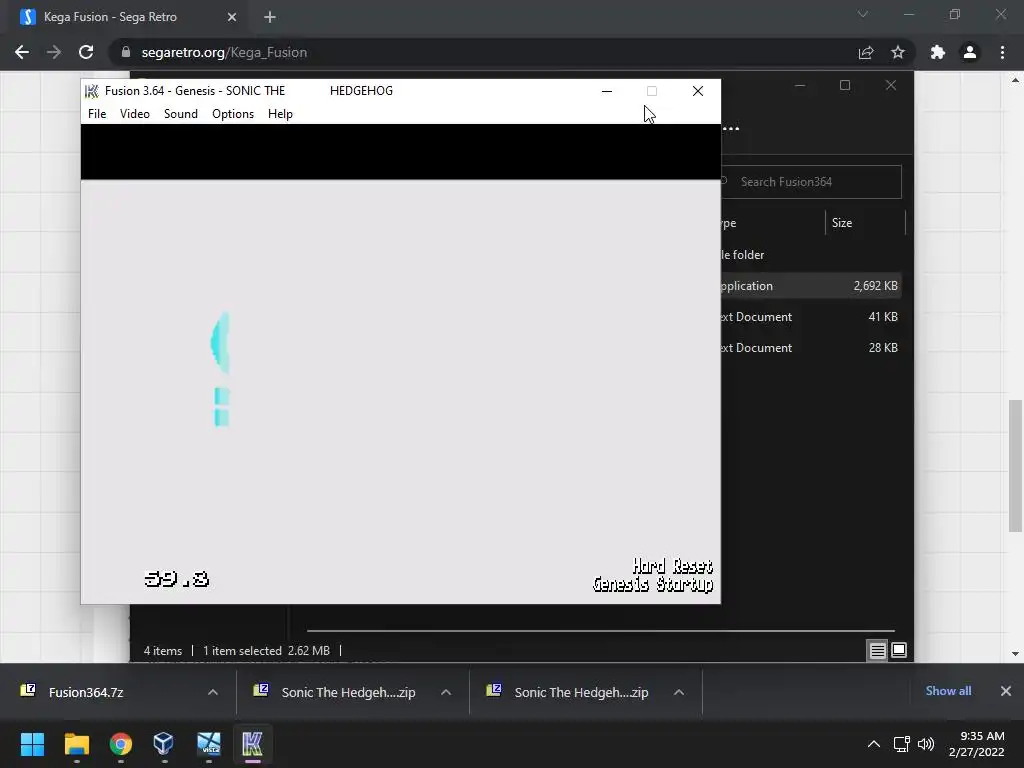Open the Chrome profile icon
The height and width of the screenshot is (768, 1024).
tap(970, 52)
